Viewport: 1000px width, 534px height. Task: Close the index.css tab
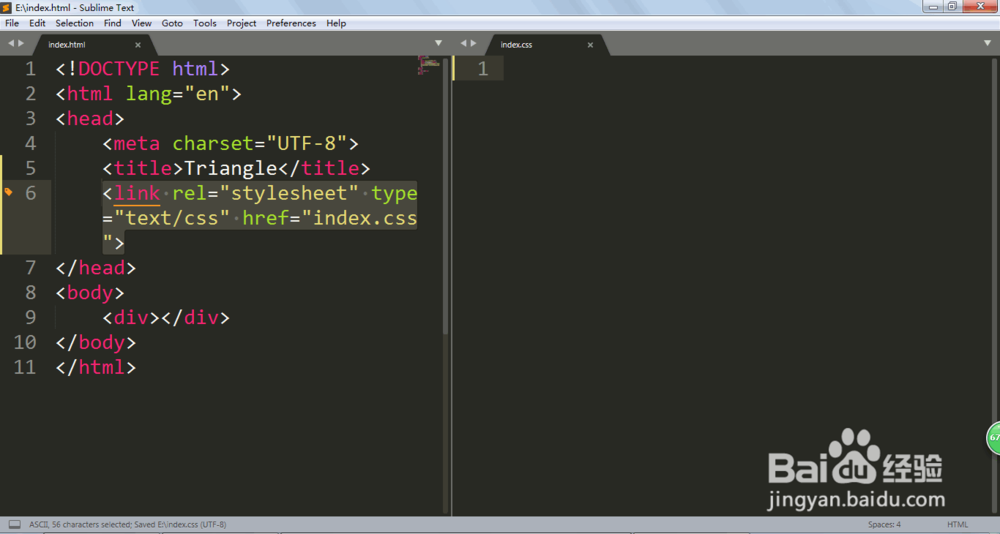[590, 45]
